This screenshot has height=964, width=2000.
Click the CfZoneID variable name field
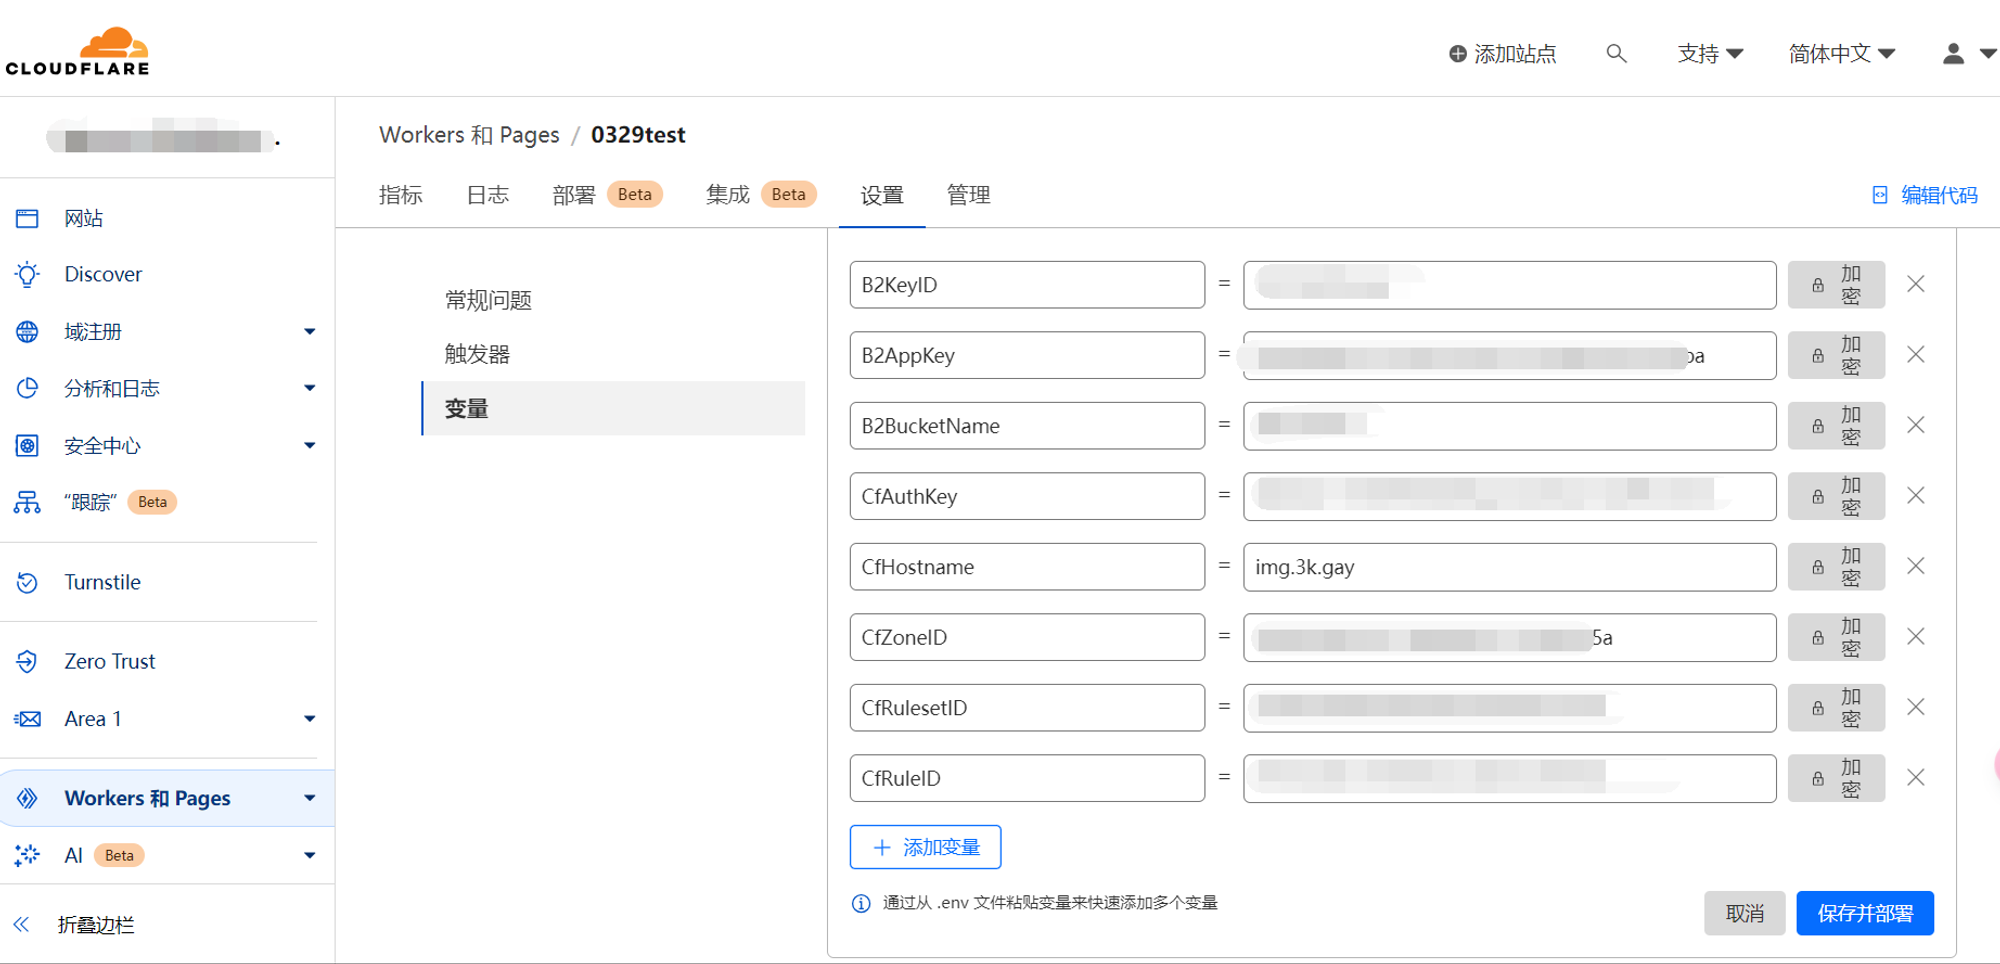1027,637
